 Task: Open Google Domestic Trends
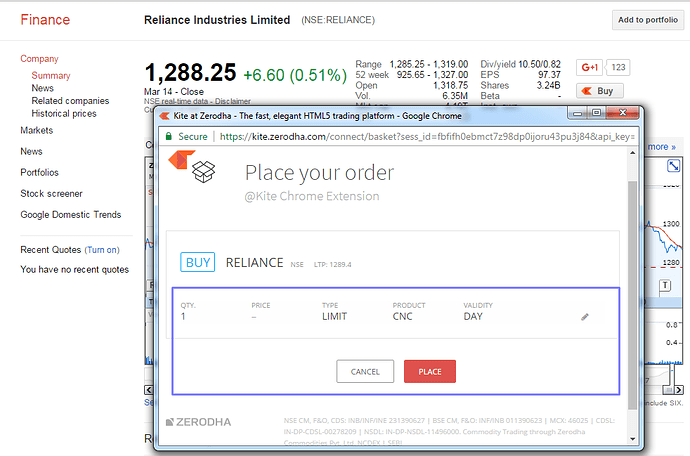(x=70, y=215)
